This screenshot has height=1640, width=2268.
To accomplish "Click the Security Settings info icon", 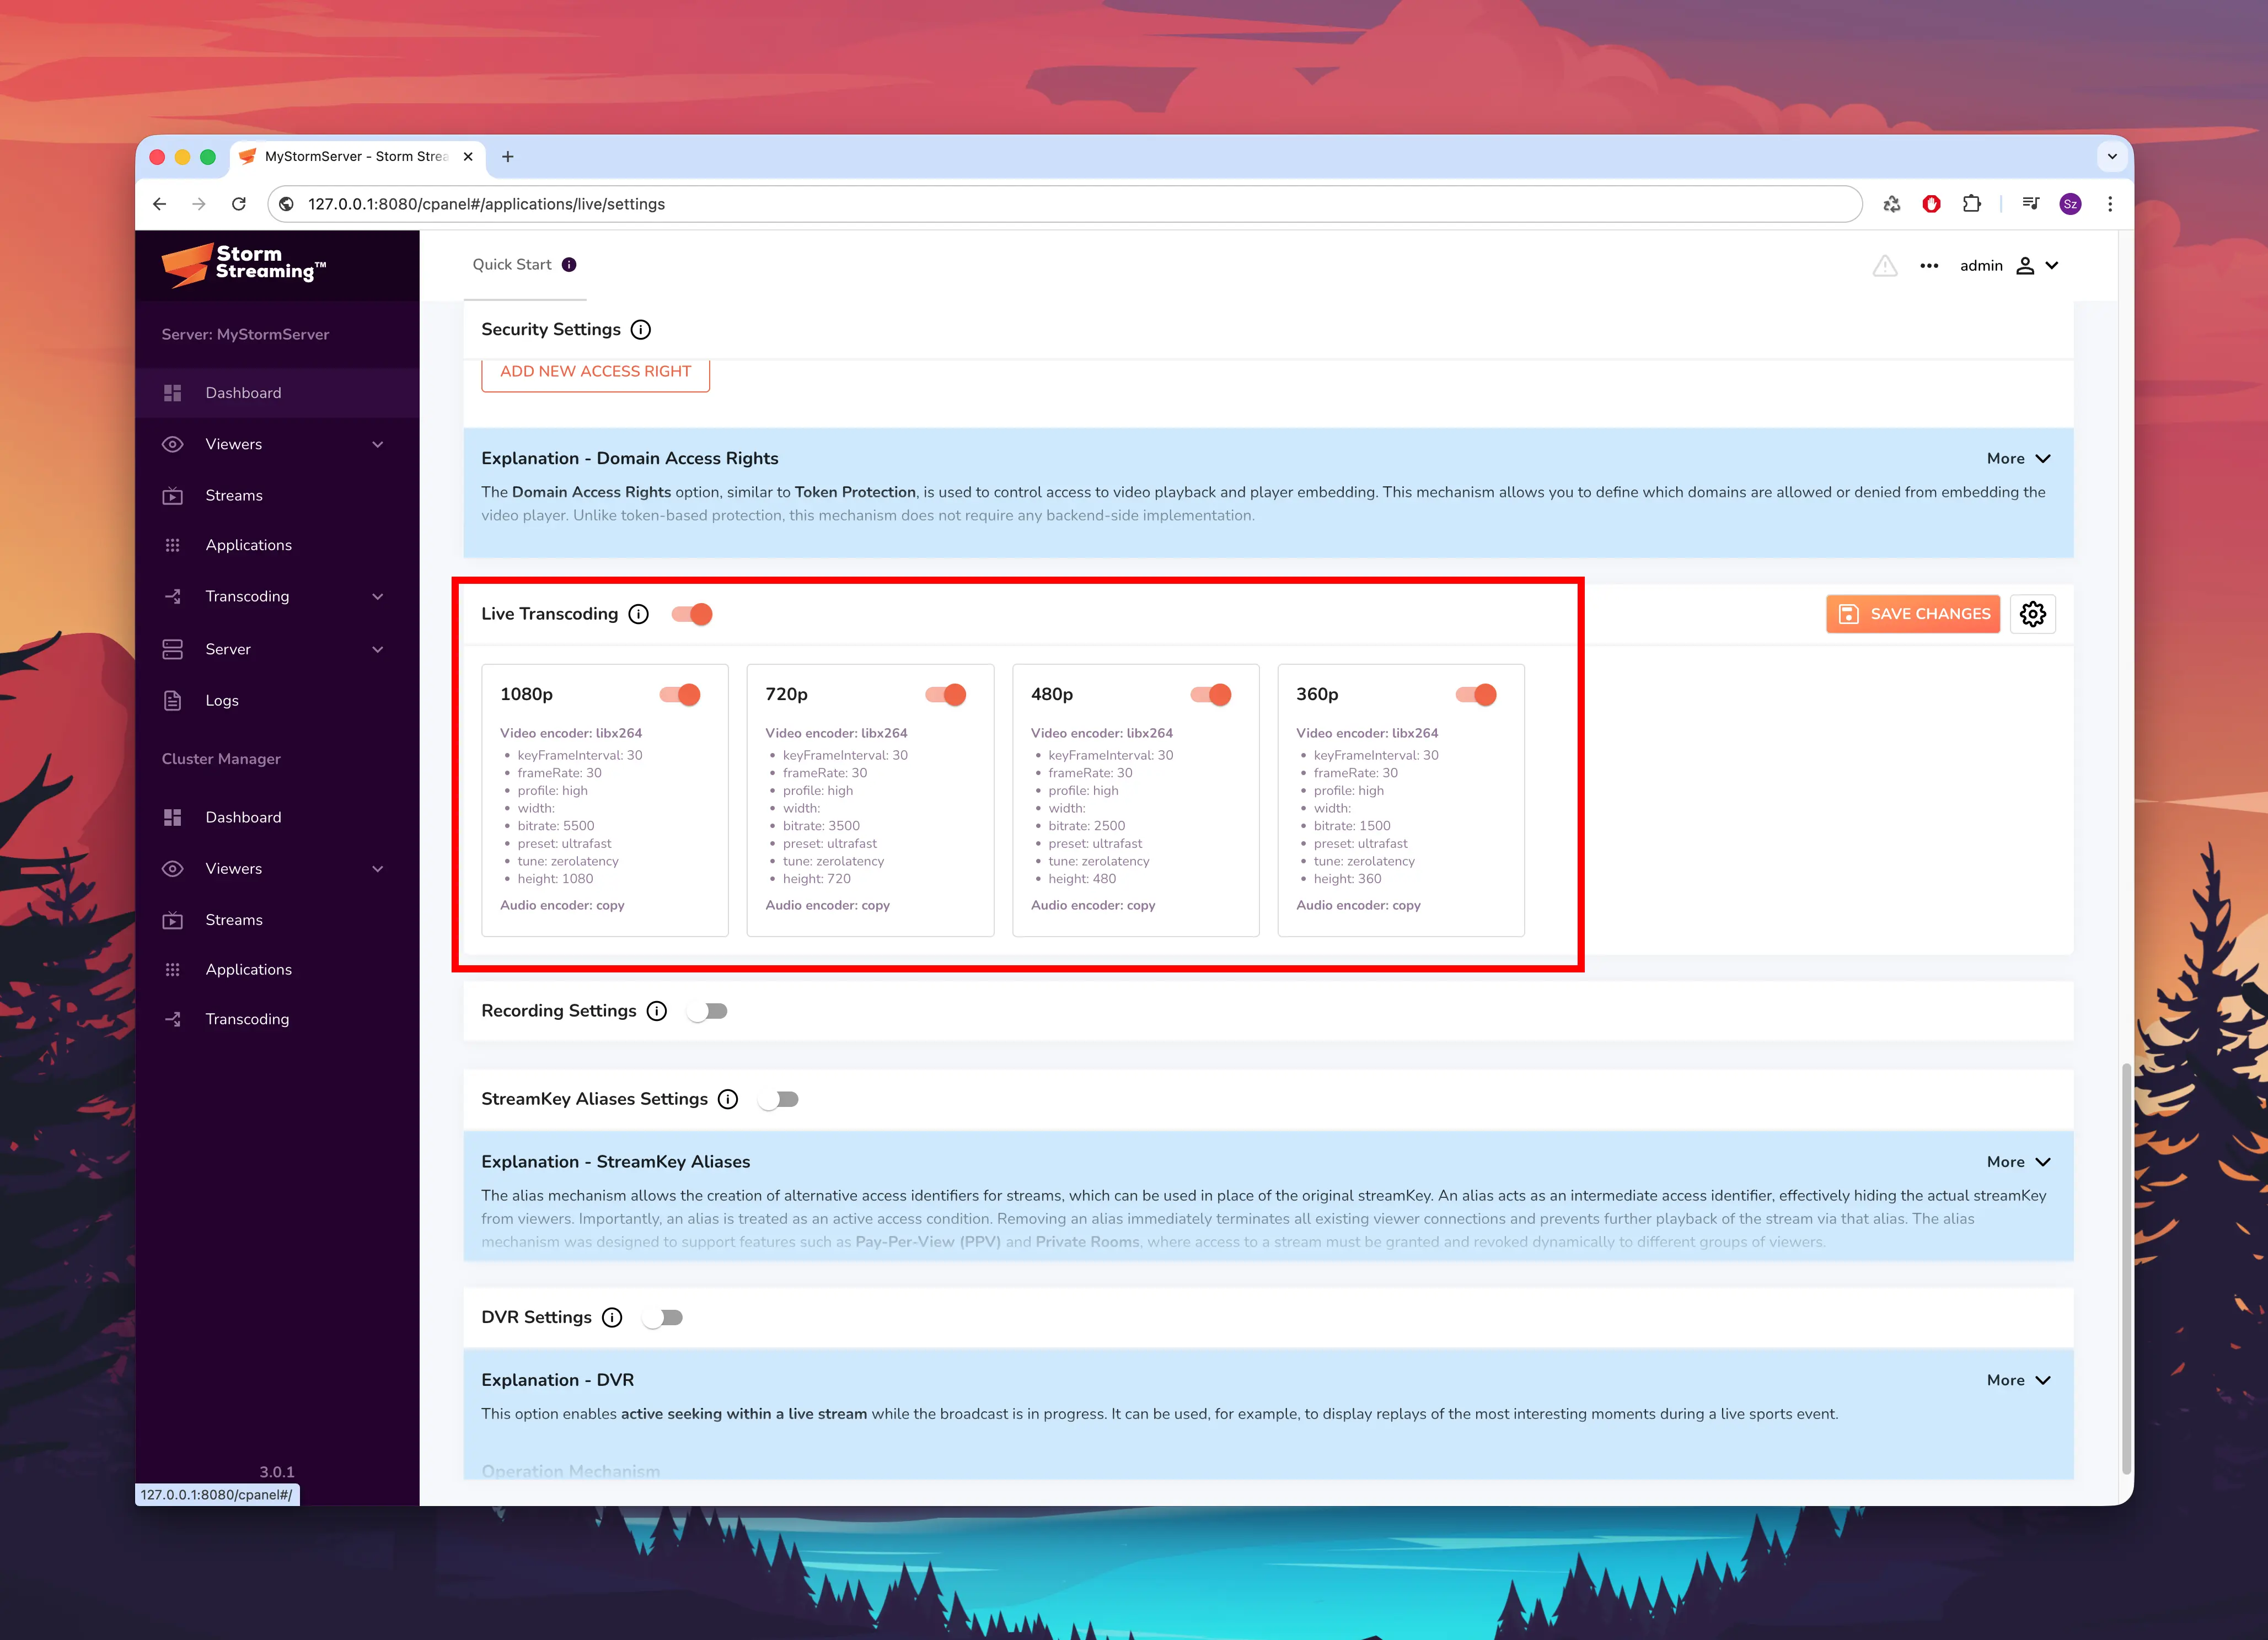I will (x=641, y=330).
